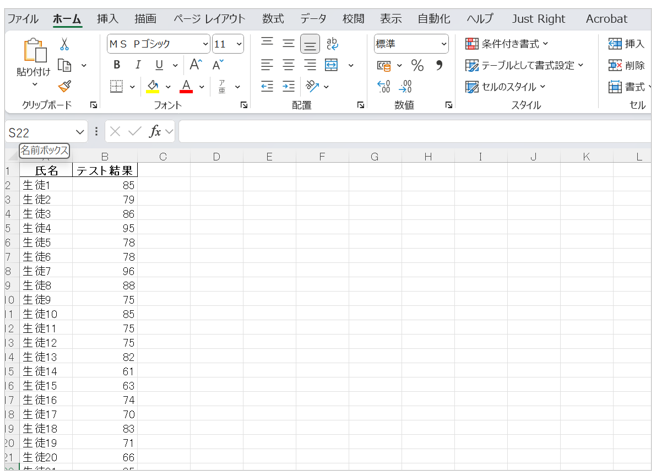
Task: Toggle bottom align button
Action: [310, 44]
